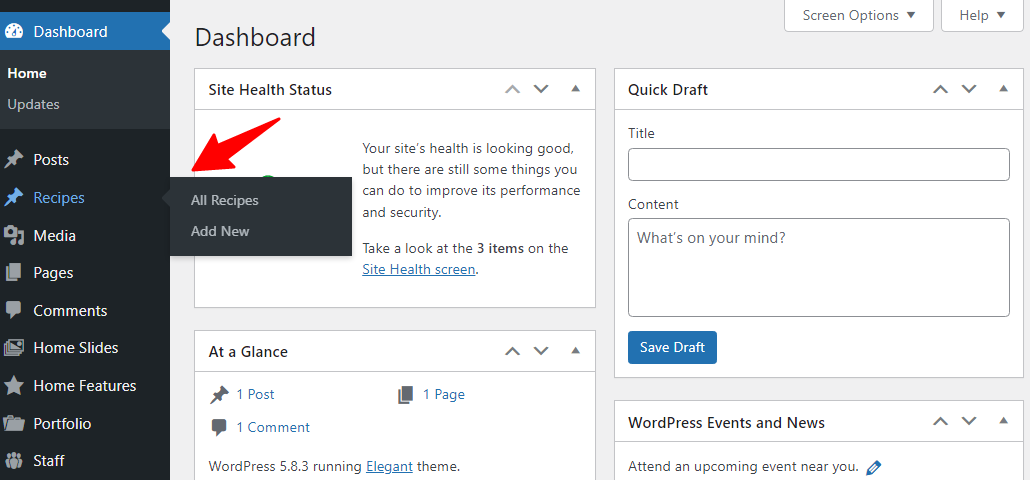Image resolution: width=1030 pixels, height=480 pixels.
Task: Move WordPress Events and News widget down
Action: coord(969,422)
